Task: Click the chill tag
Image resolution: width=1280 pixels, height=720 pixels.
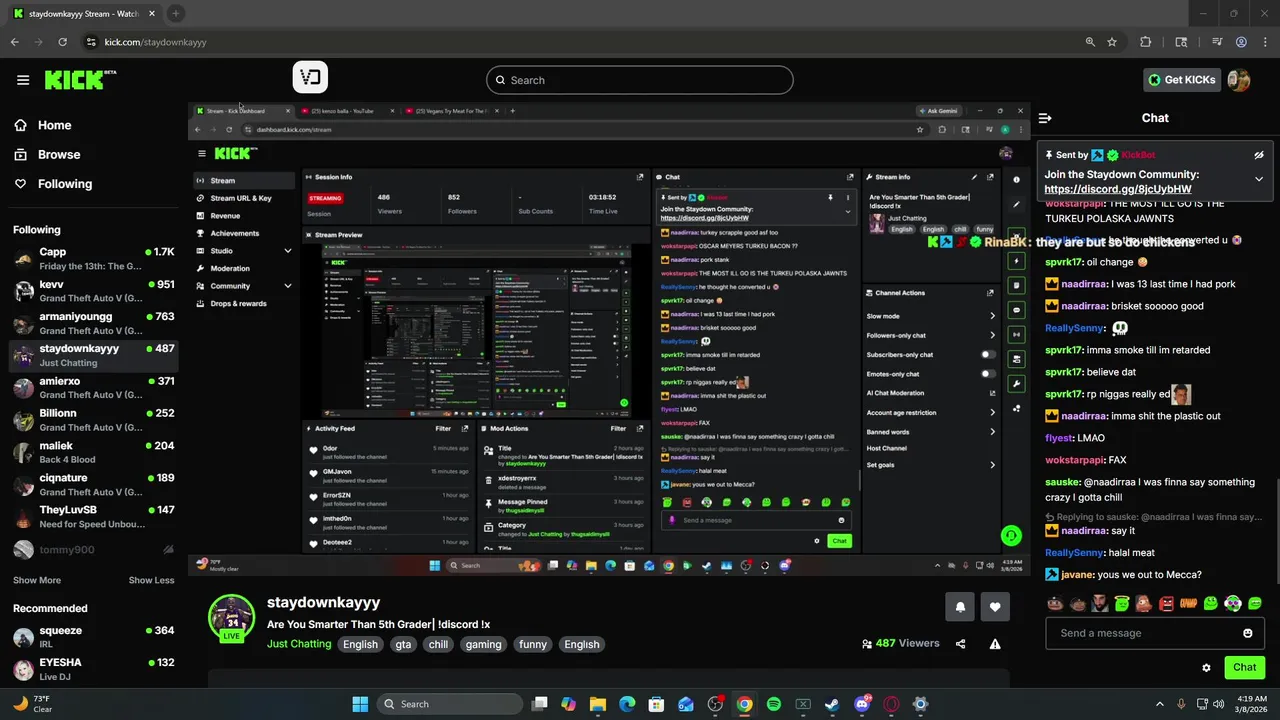Action: point(438,645)
